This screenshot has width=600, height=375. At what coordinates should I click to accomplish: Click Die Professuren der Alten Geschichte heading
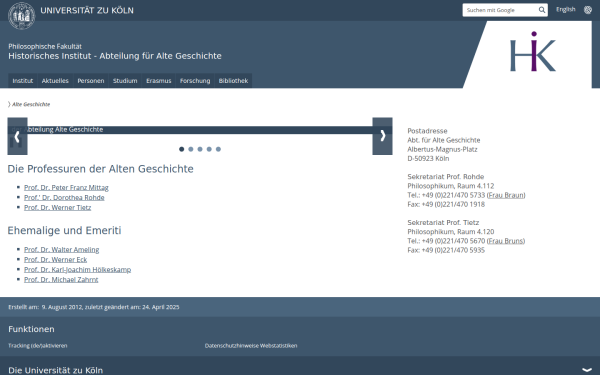[x=100, y=169]
